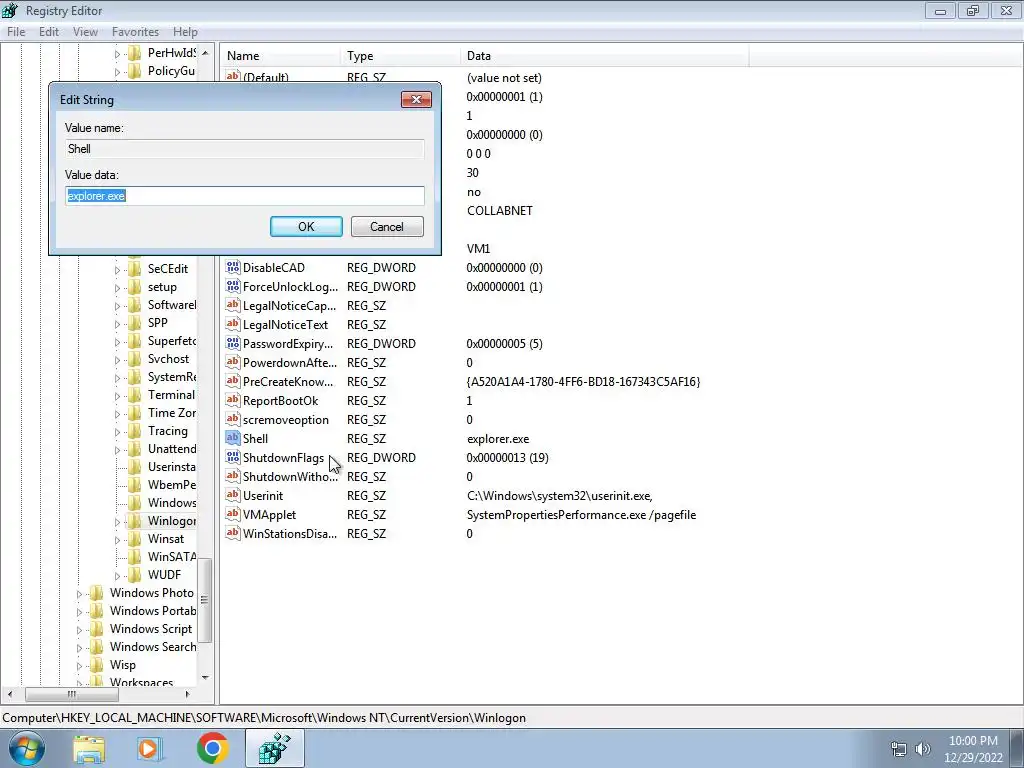Launch Windows Media Player from taskbar
This screenshot has width=1024, height=768.
(x=150, y=748)
